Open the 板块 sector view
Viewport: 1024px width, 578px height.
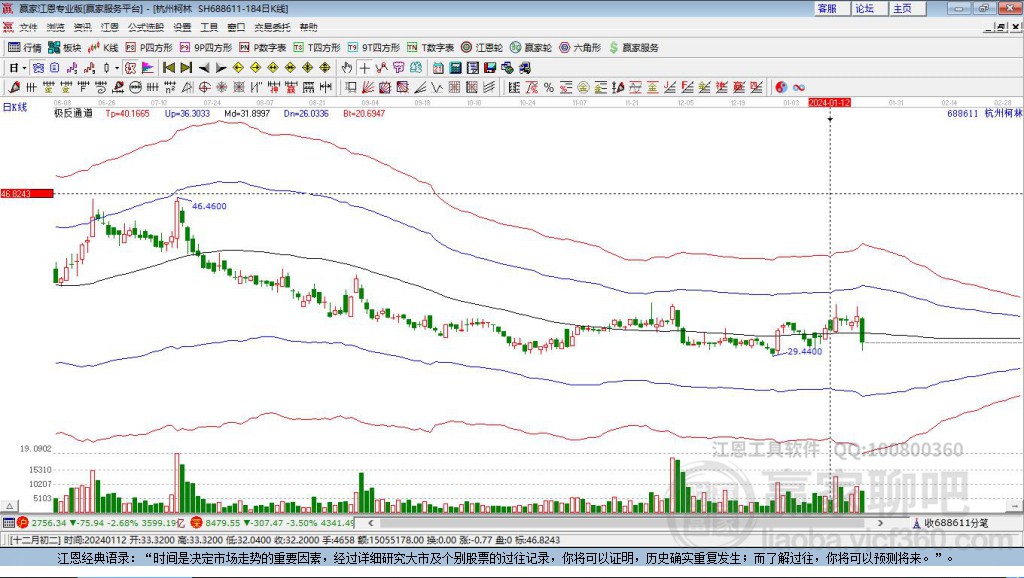click(64, 48)
